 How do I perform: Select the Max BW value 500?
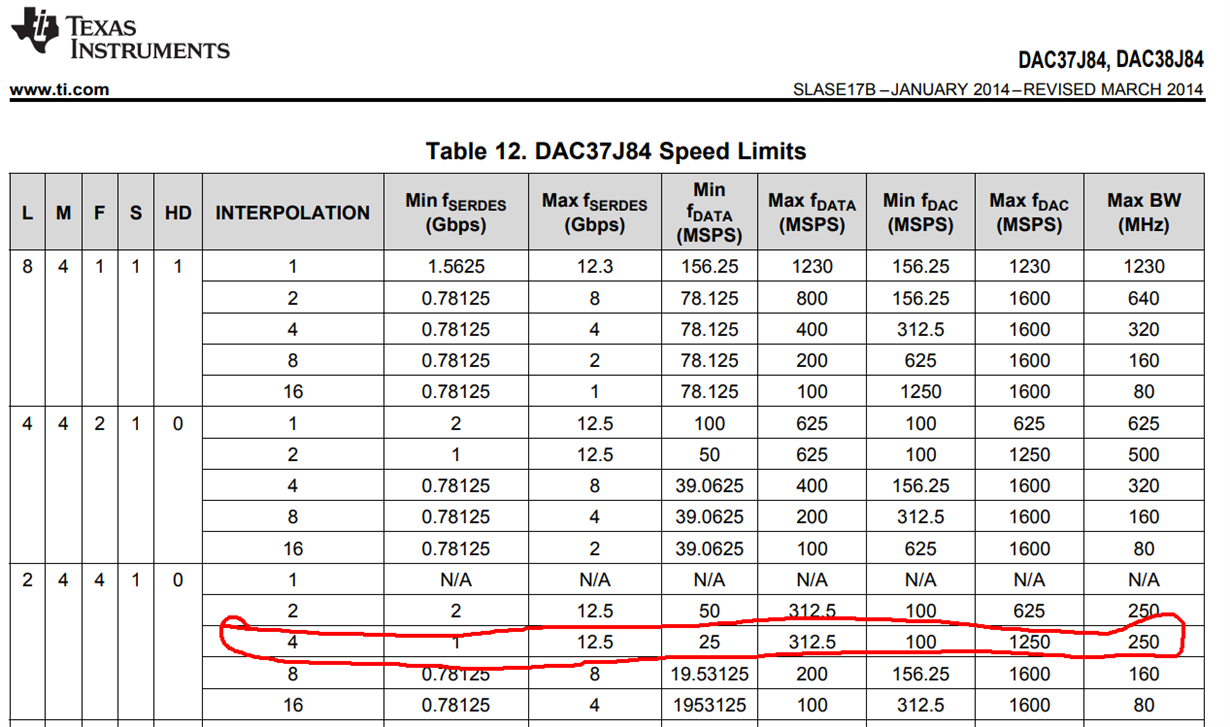click(x=1144, y=454)
